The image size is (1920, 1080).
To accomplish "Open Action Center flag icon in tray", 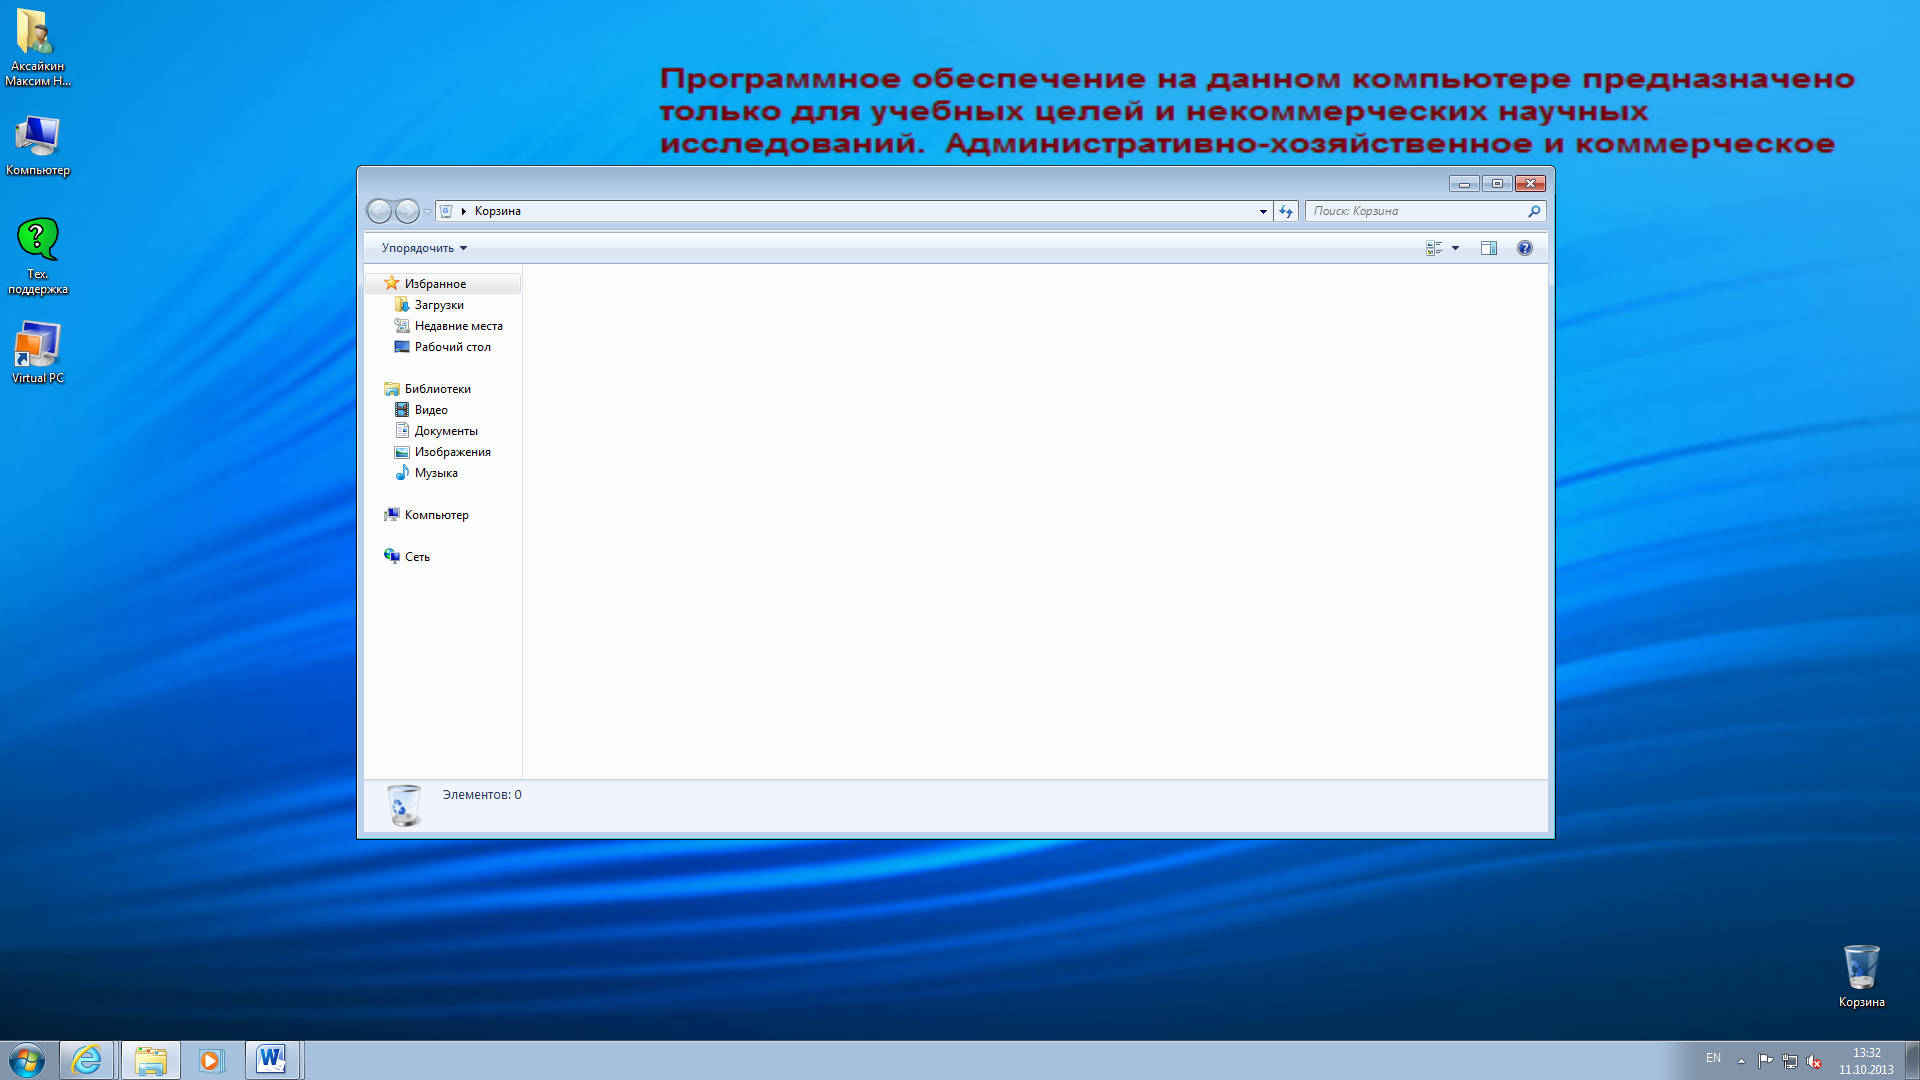I will click(1765, 1061).
